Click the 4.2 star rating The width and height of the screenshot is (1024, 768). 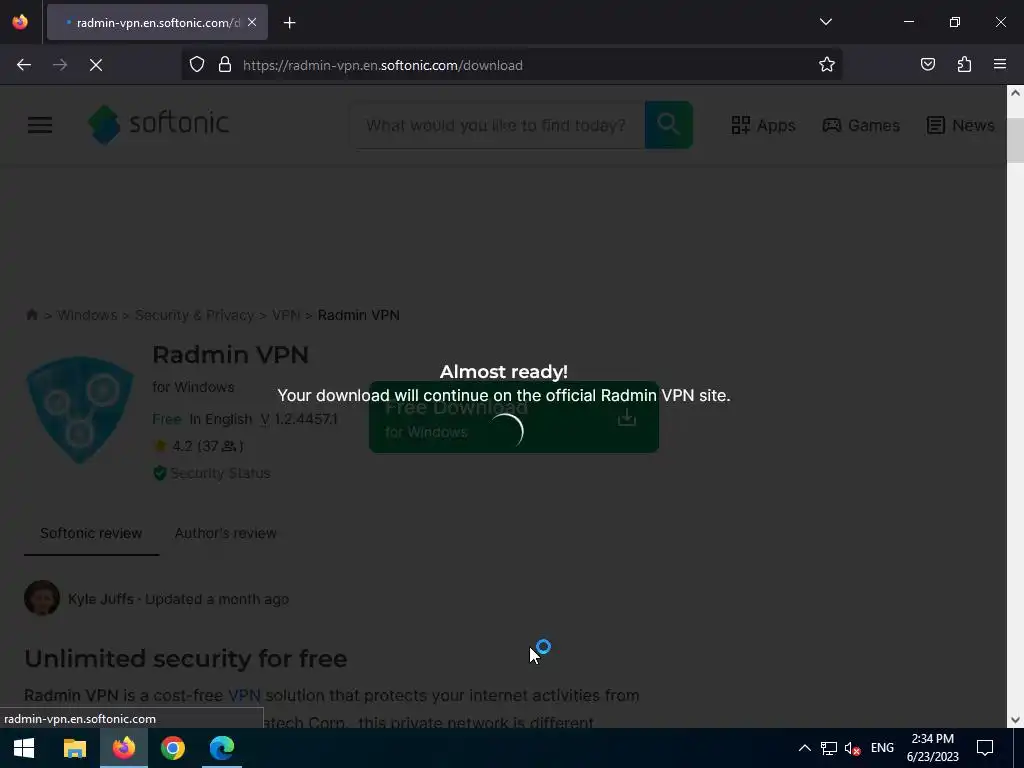point(198,446)
